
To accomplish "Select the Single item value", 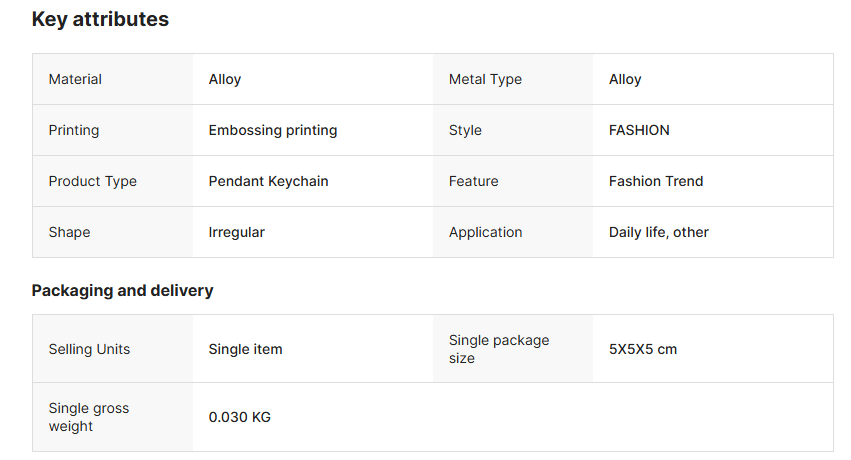I will [x=245, y=349].
